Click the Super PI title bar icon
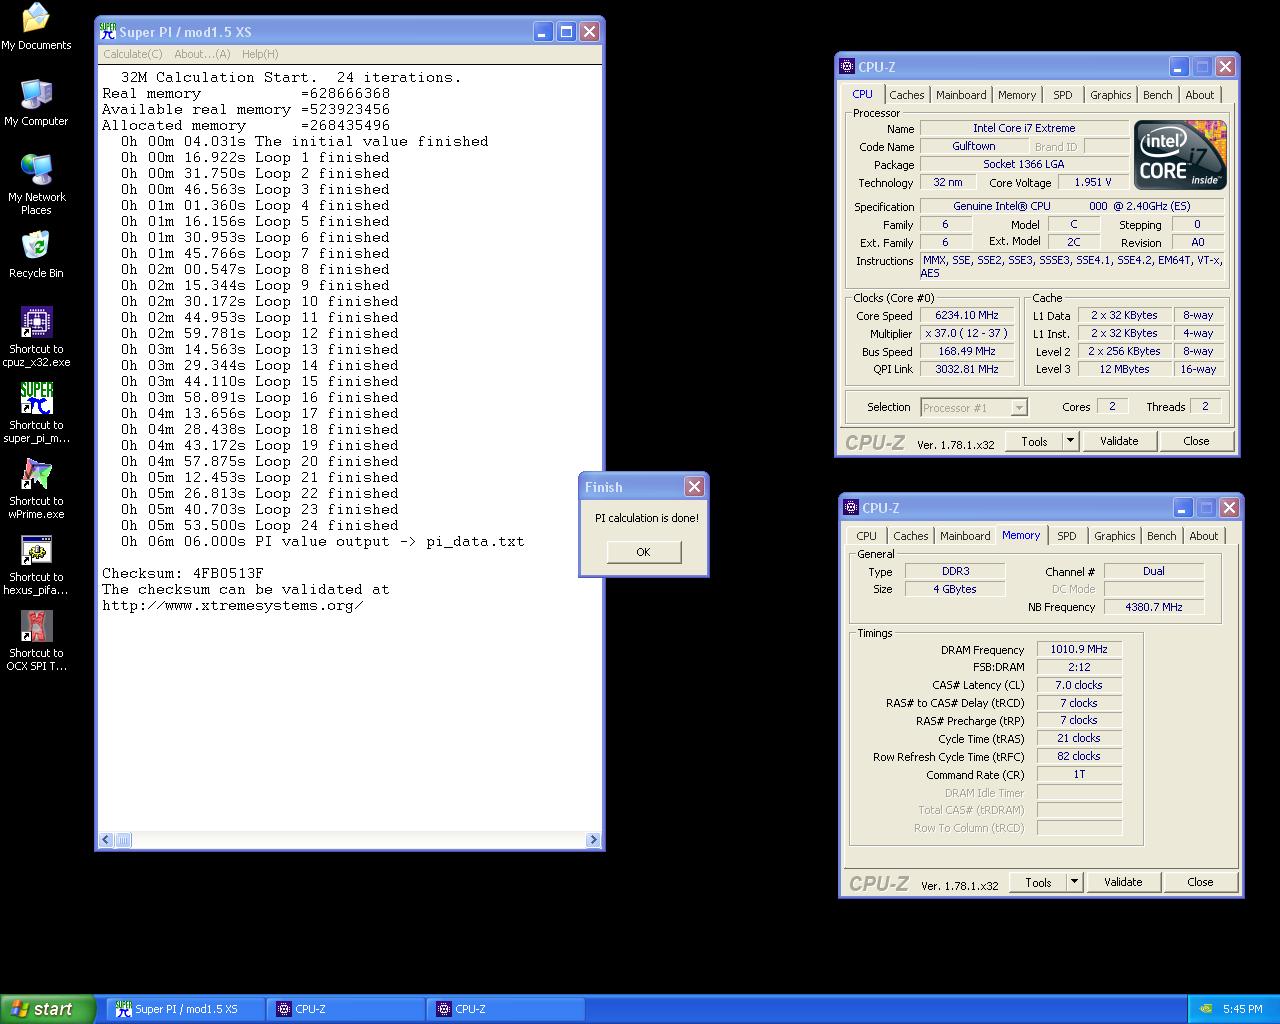The image size is (1280, 1024). tap(108, 32)
